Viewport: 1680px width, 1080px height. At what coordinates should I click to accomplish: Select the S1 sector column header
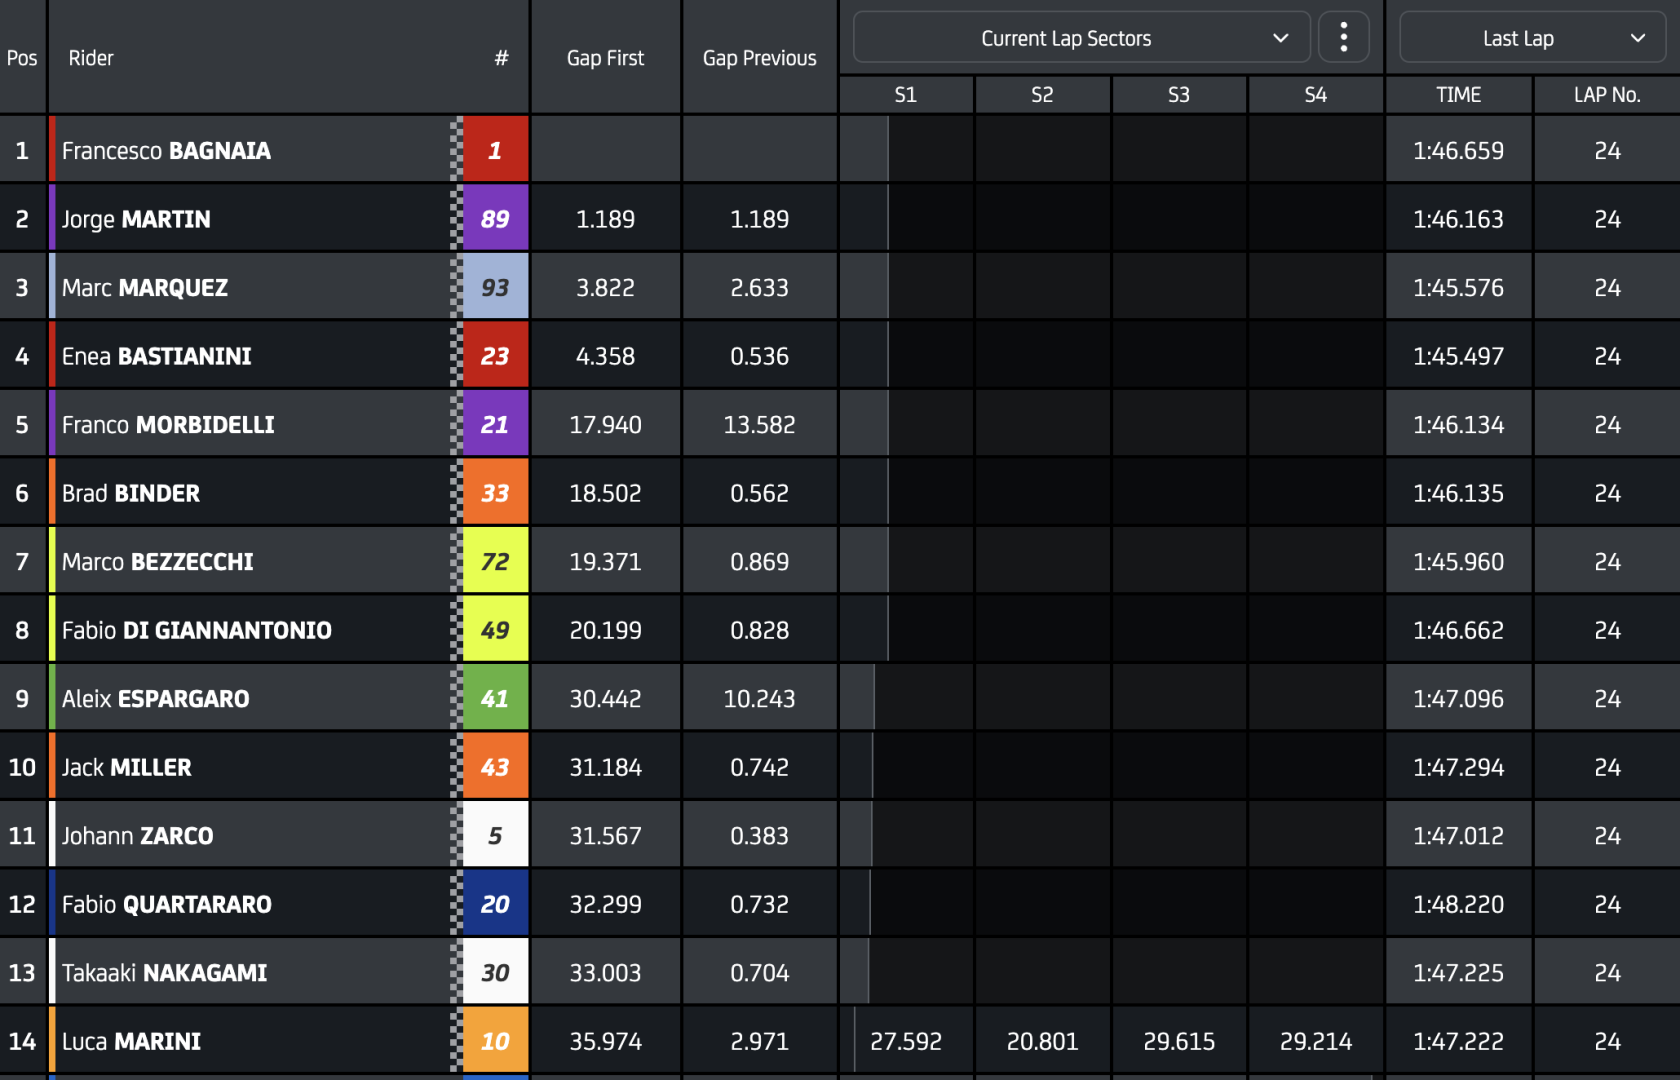coord(905,95)
